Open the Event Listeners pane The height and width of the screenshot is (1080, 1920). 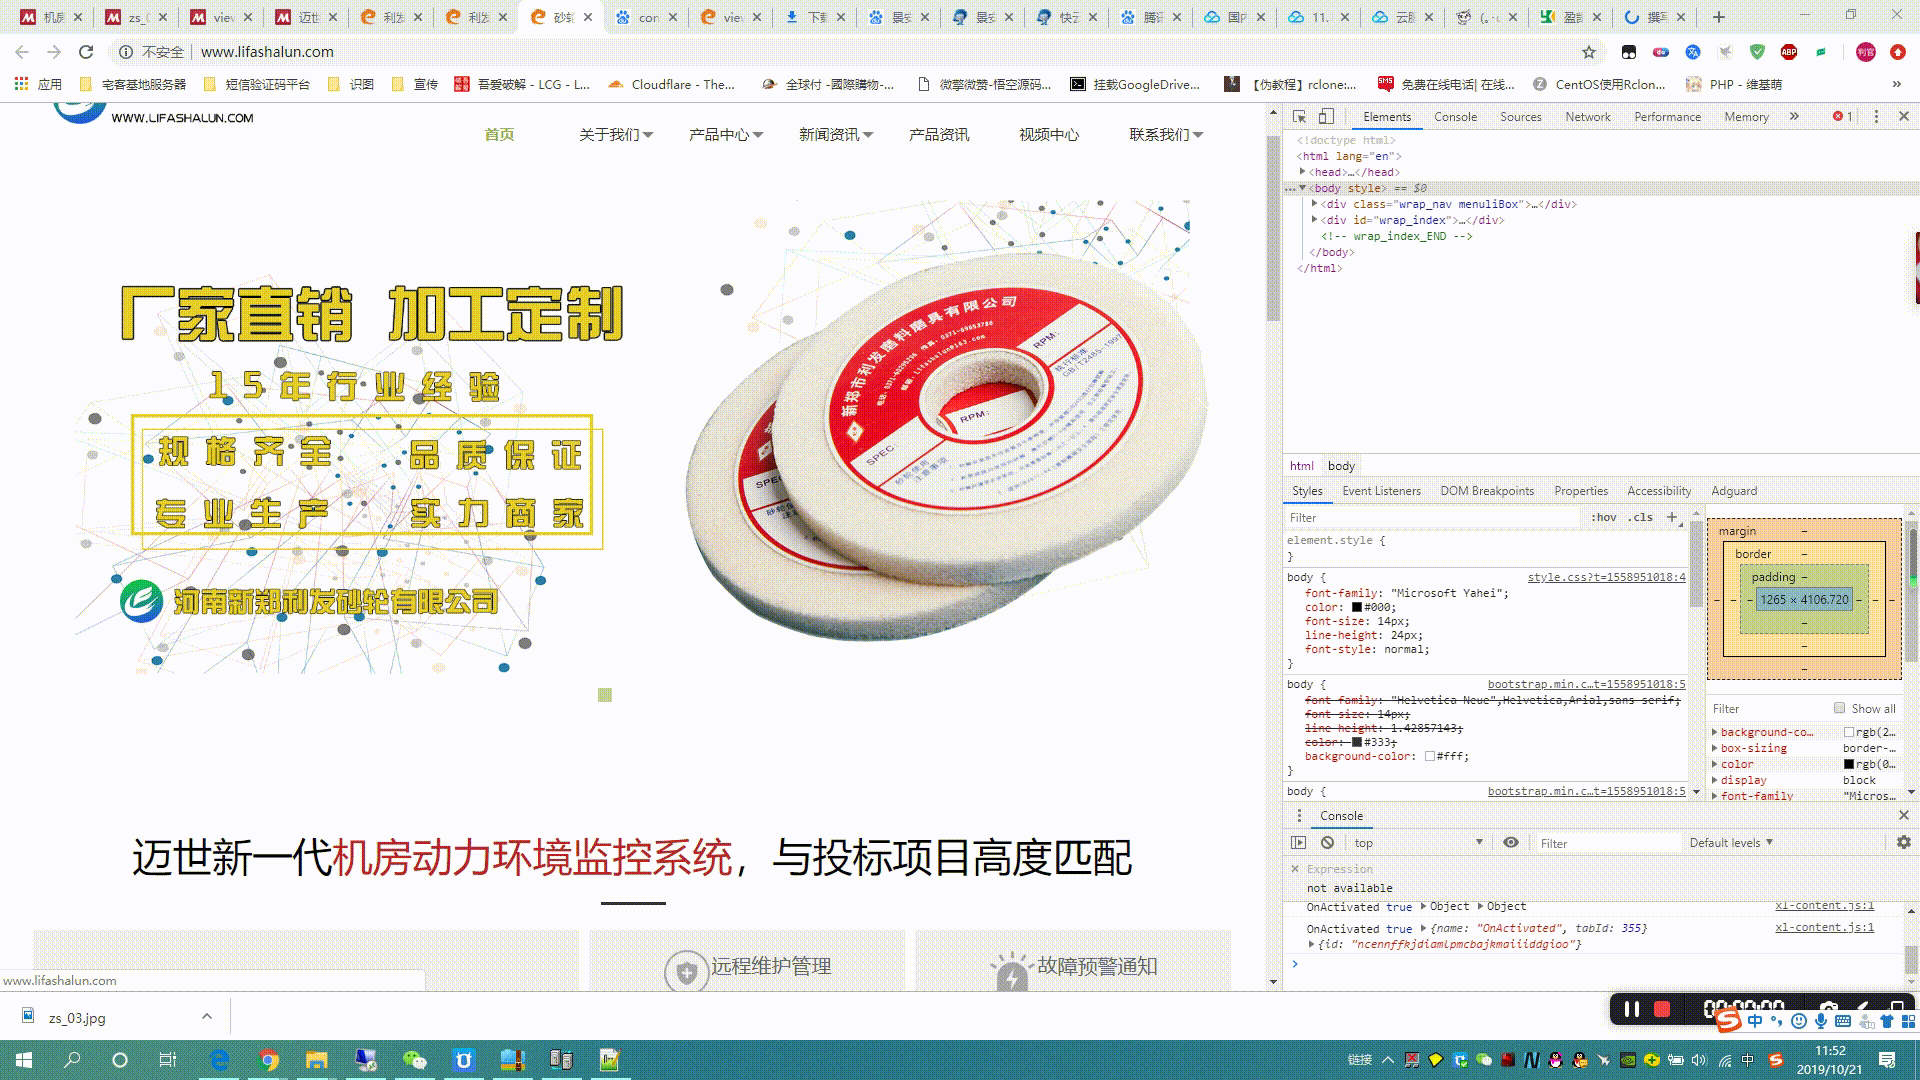pos(1381,491)
